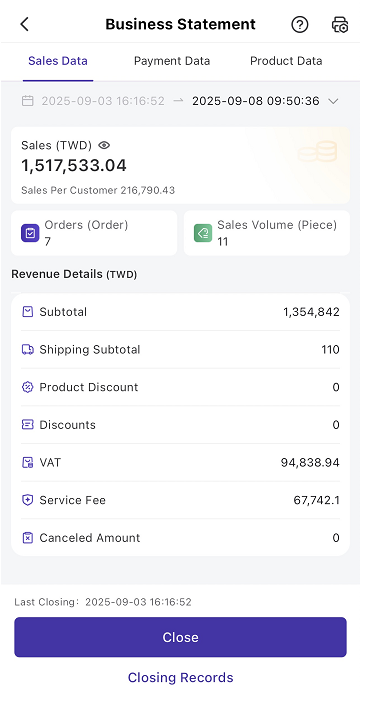Switch to the Payment Data tab

click(172, 61)
